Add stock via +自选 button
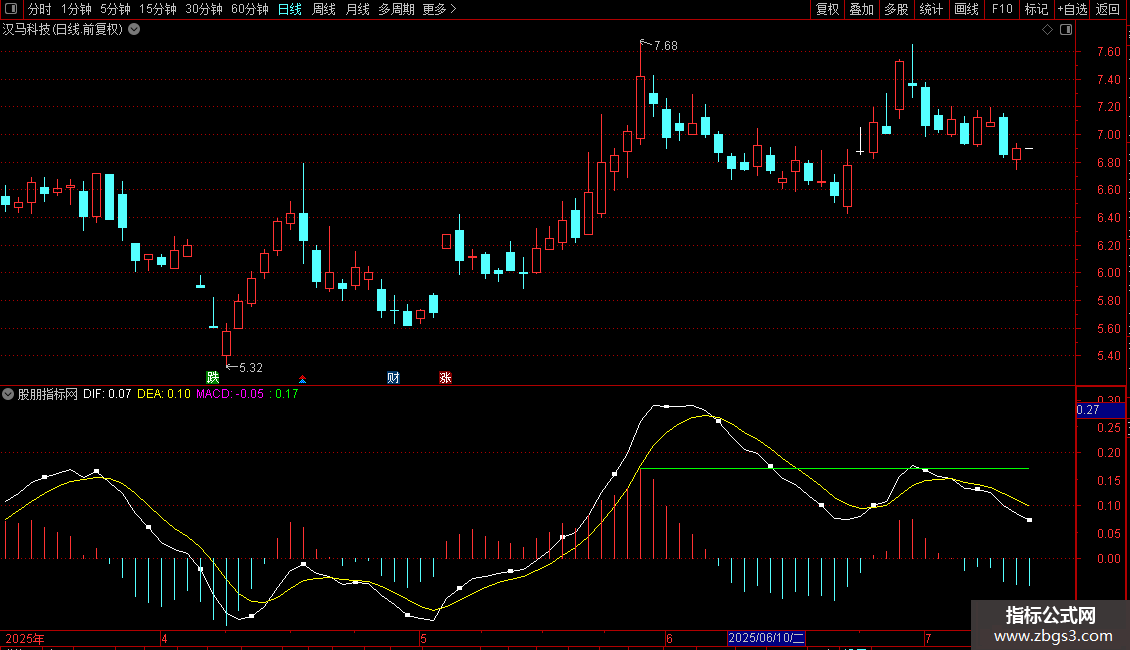The height and width of the screenshot is (650, 1130). point(1072,9)
